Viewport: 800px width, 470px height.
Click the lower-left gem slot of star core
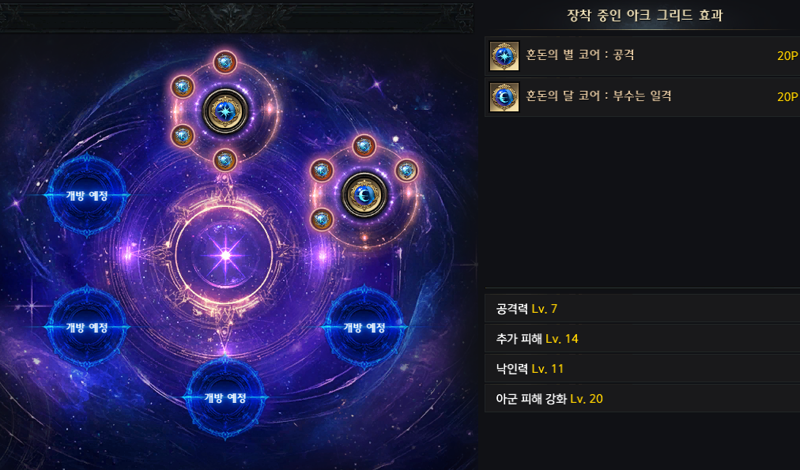pos(182,136)
